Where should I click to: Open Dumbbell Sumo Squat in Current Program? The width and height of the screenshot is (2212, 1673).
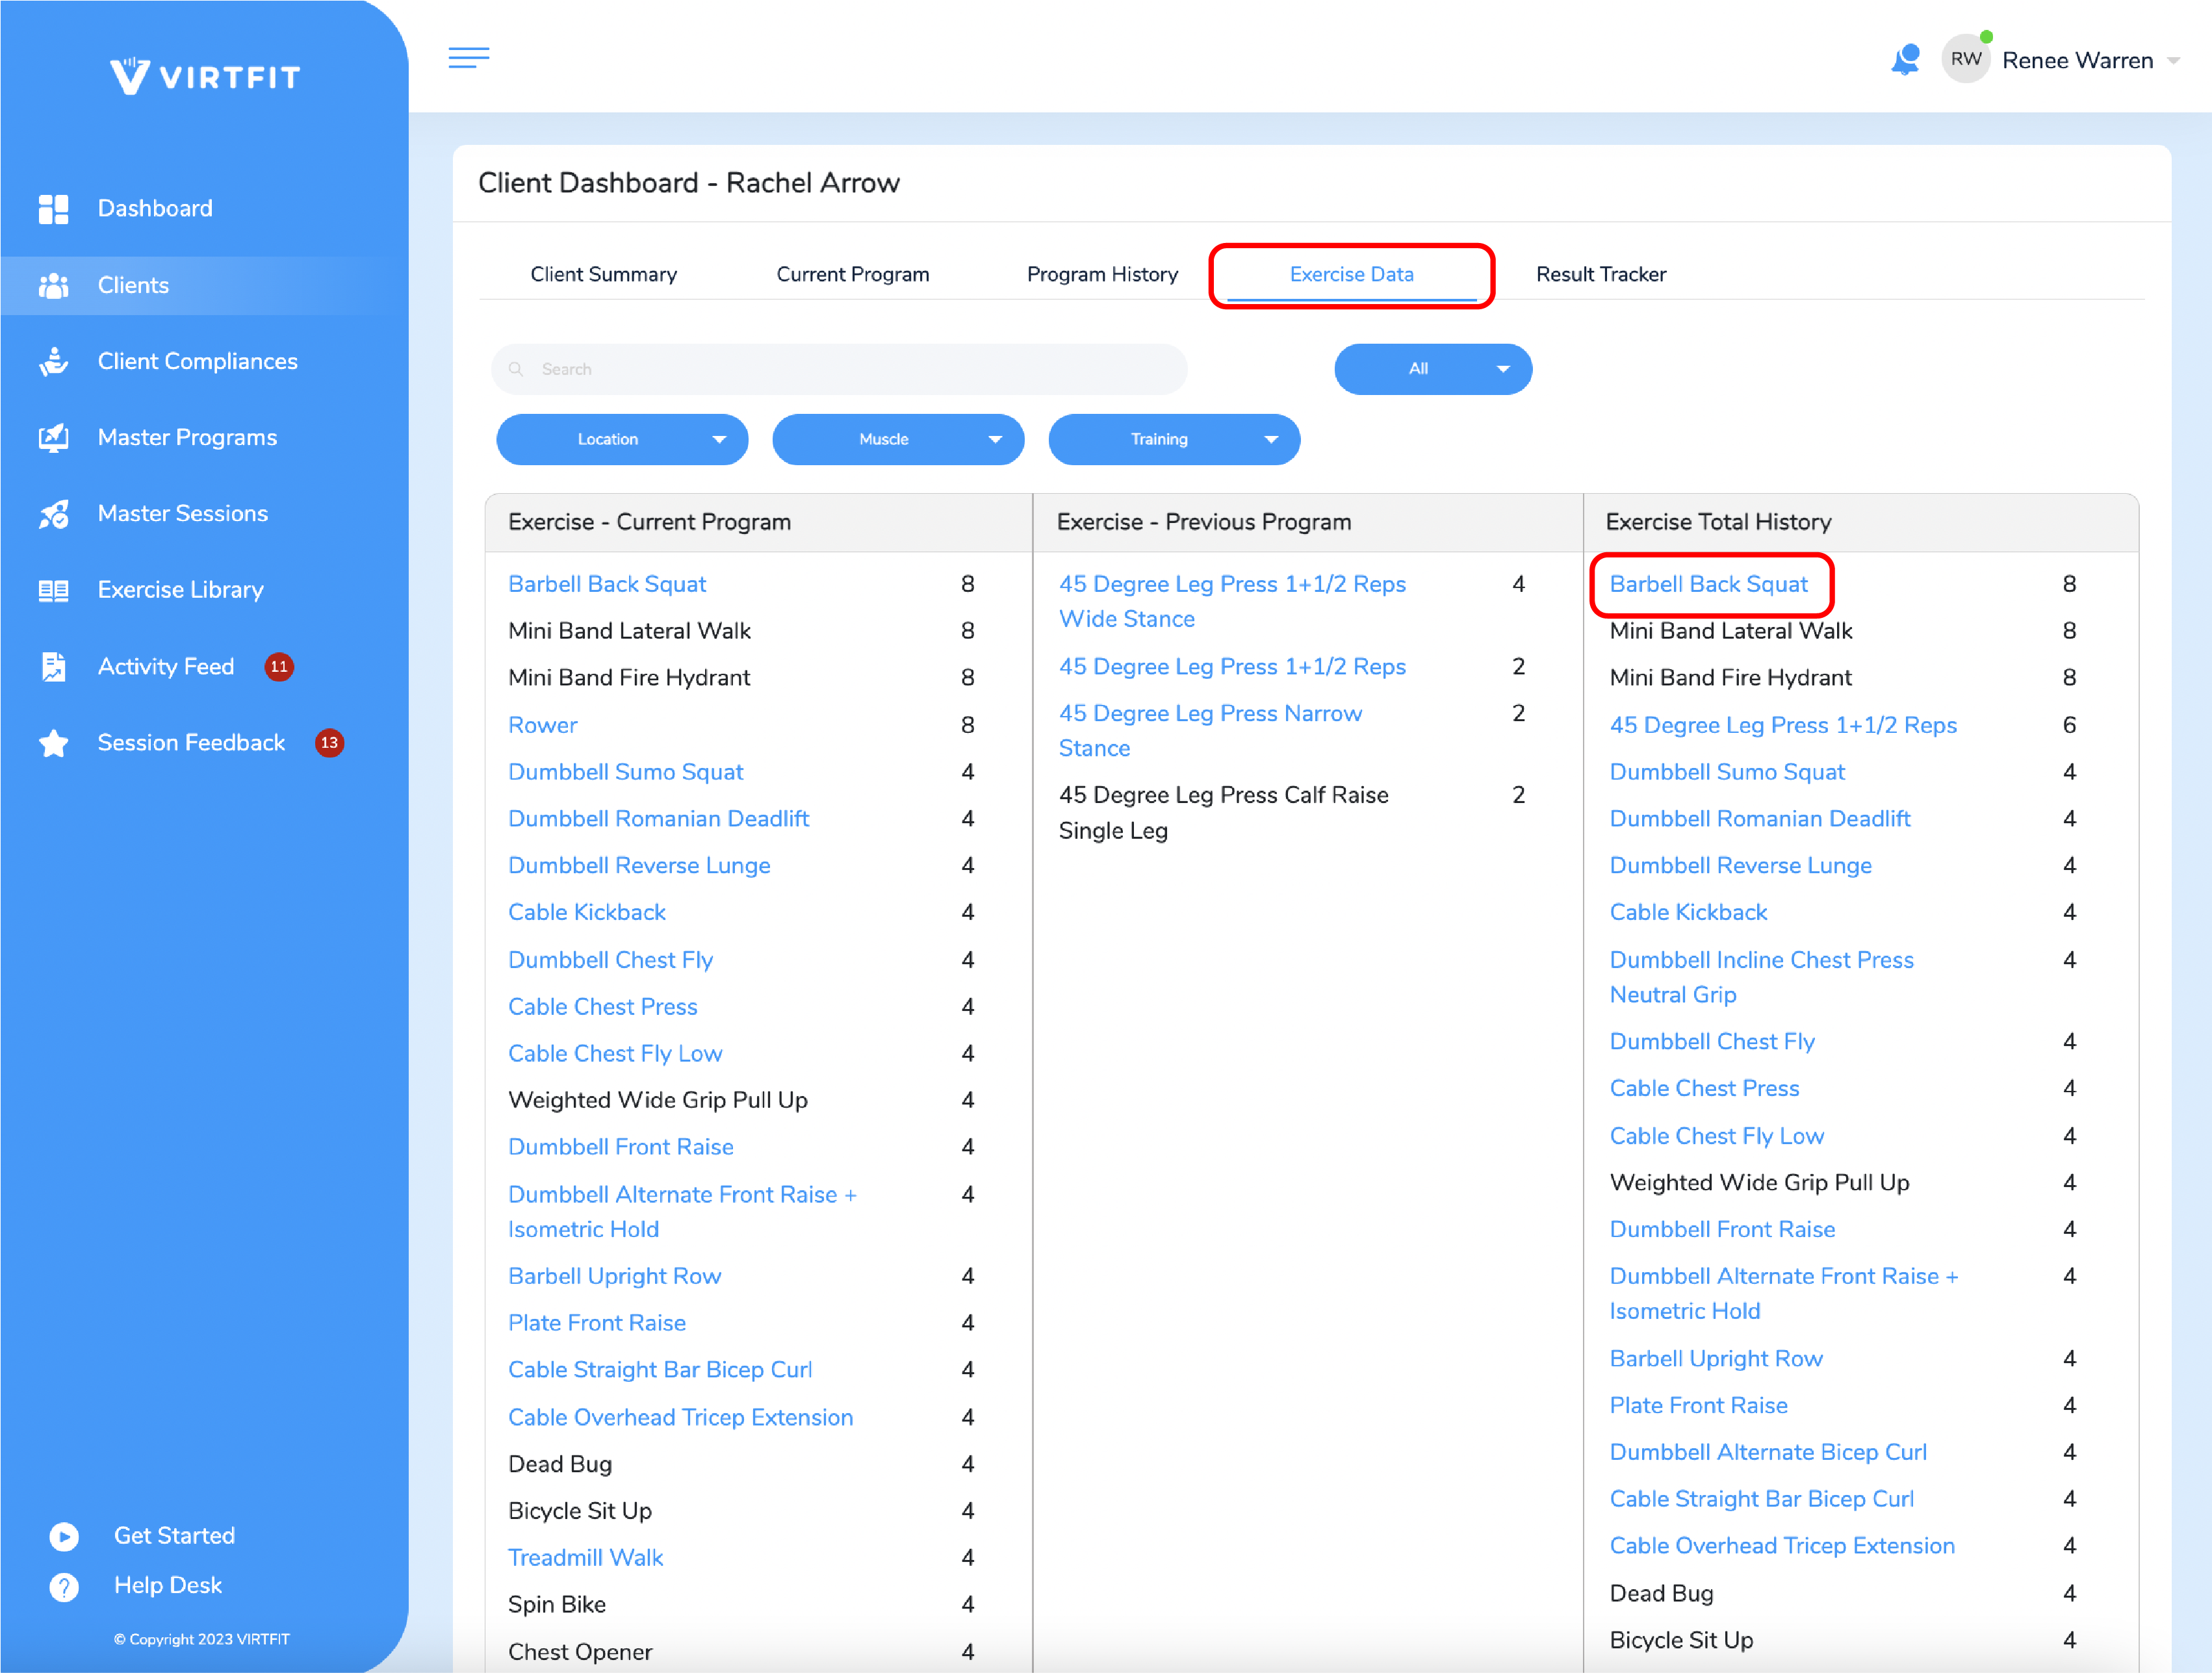[626, 772]
